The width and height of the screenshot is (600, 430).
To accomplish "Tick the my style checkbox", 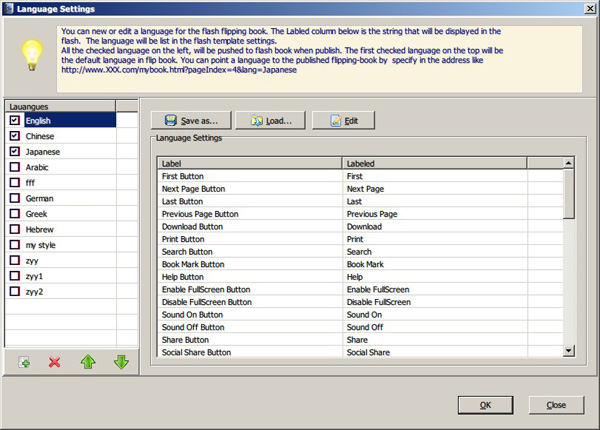I will click(15, 244).
